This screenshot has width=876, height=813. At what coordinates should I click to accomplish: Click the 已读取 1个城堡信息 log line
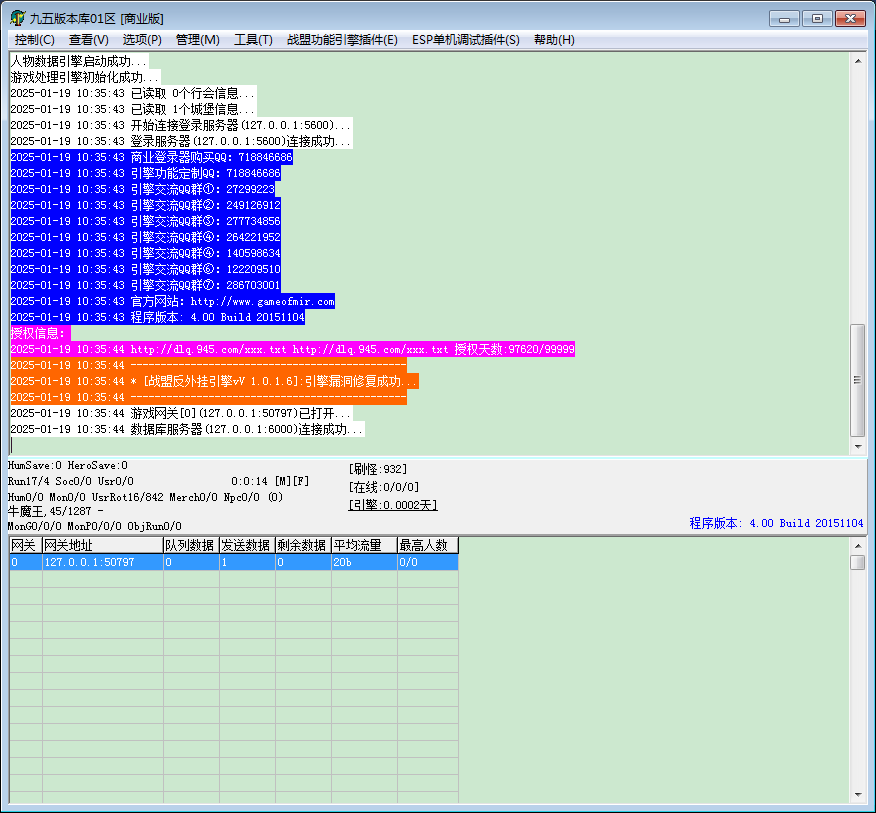point(134,110)
